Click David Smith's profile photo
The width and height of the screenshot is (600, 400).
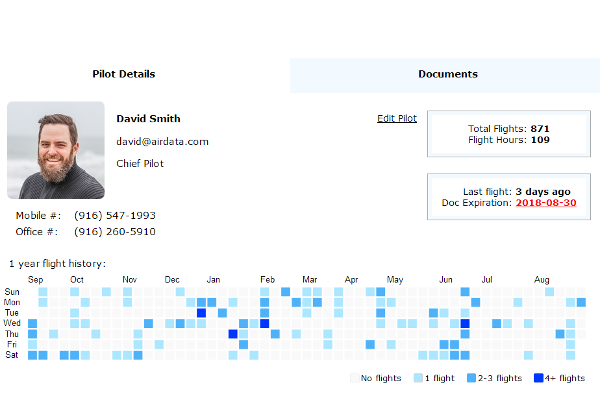[x=56, y=150]
